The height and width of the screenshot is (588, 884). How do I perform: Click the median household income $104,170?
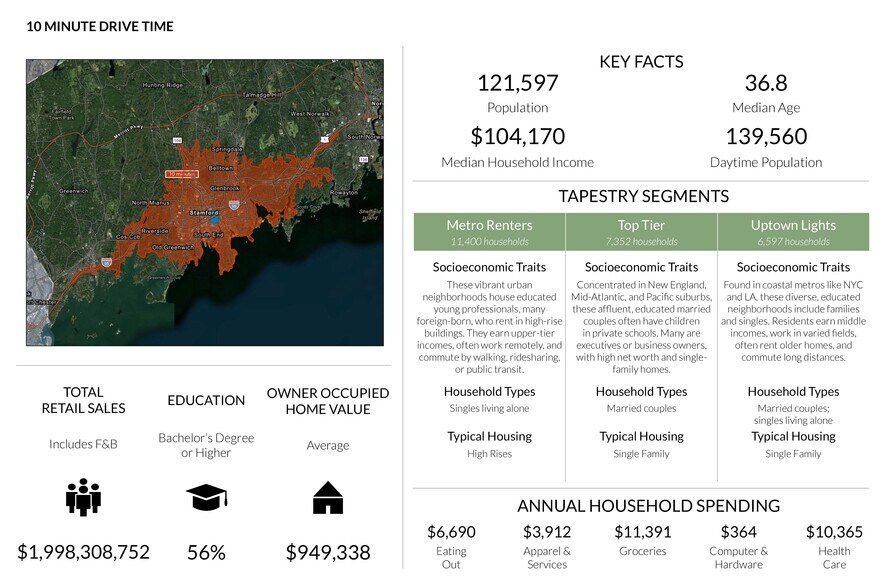coord(518,136)
